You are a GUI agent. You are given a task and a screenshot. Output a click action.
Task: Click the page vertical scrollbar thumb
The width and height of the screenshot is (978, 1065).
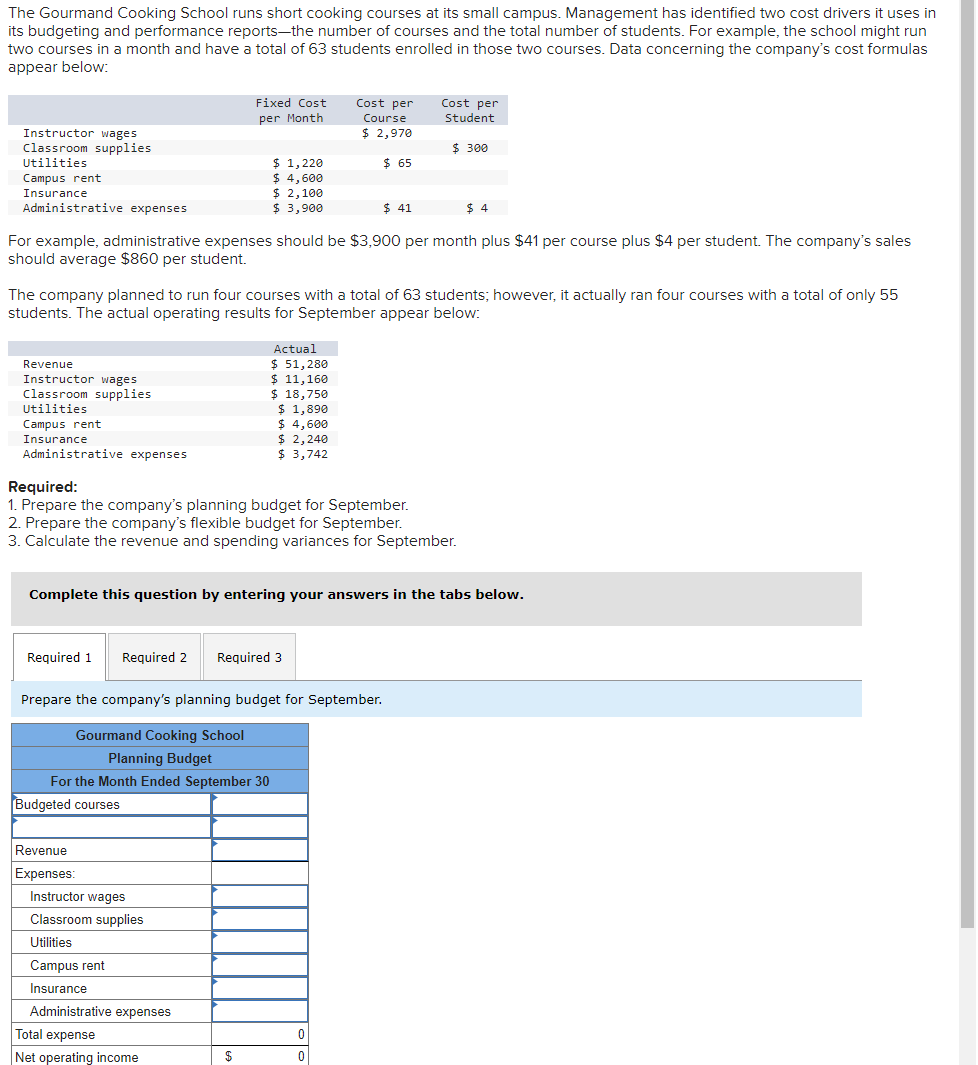[968, 464]
